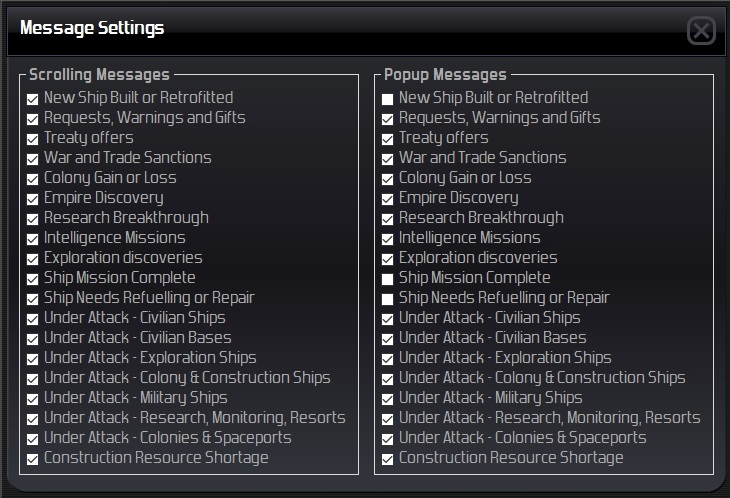
Task: Turn off scrolling Research Breakthrough messages
Action: pyautogui.click(x=33, y=219)
